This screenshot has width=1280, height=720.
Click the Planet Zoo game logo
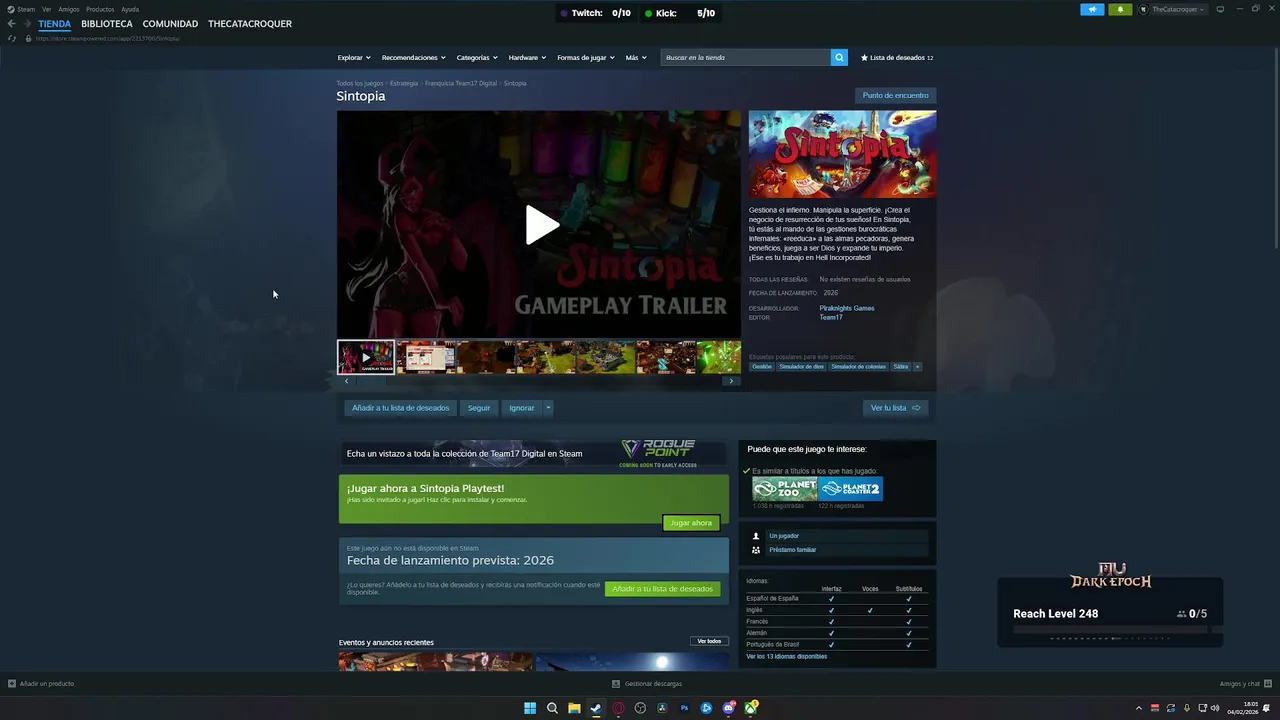[x=785, y=489]
